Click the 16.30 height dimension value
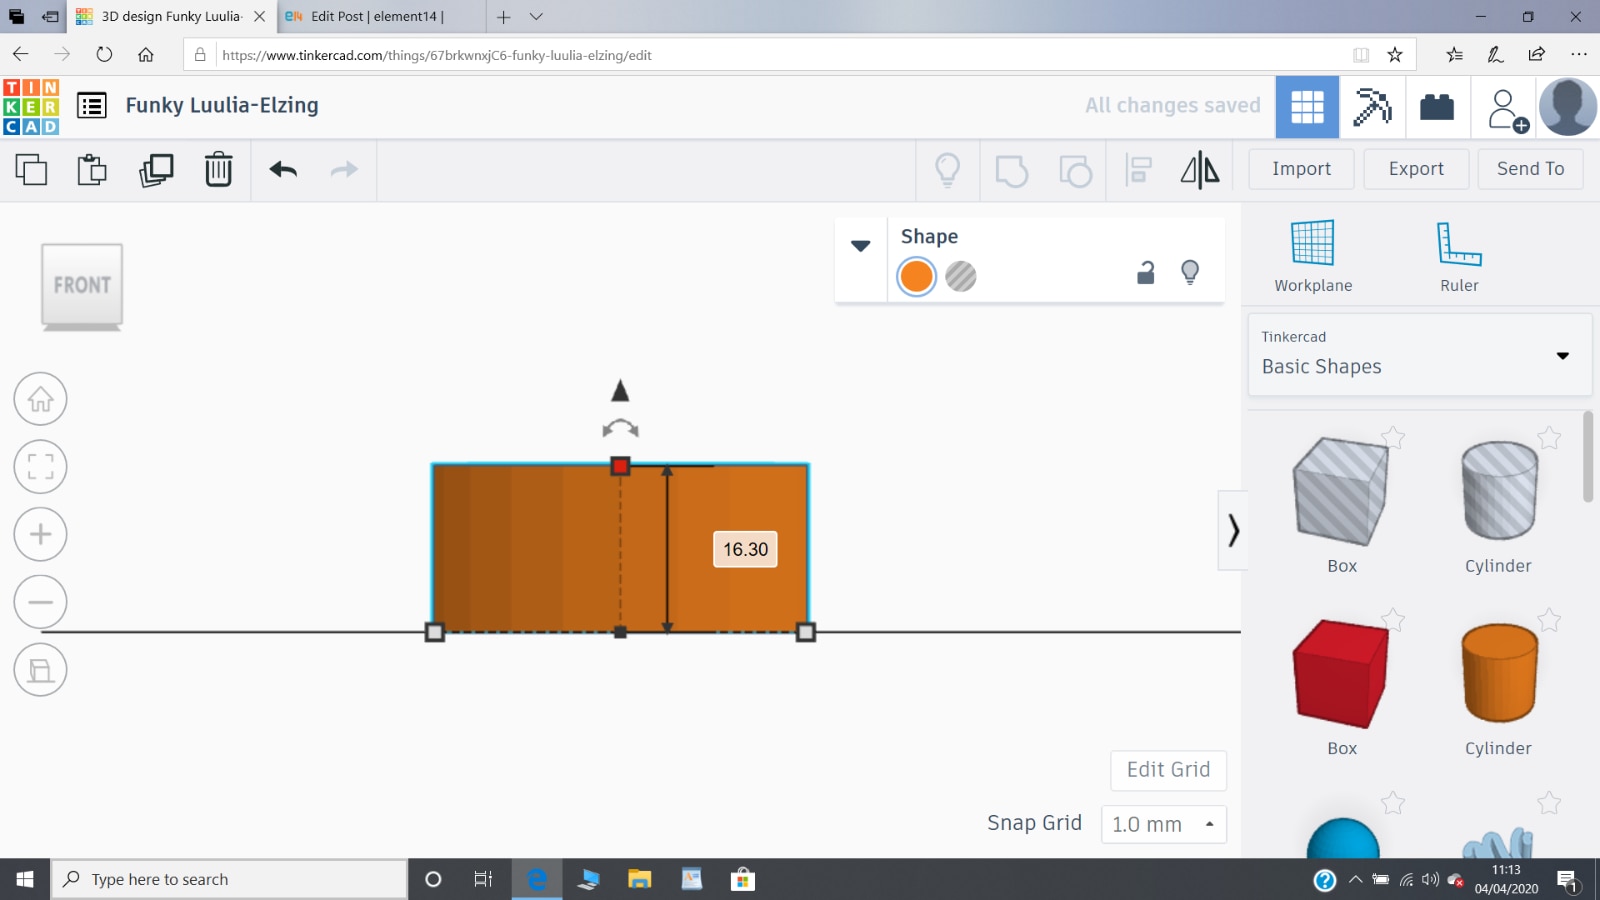This screenshot has height=900, width=1600. (745, 549)
